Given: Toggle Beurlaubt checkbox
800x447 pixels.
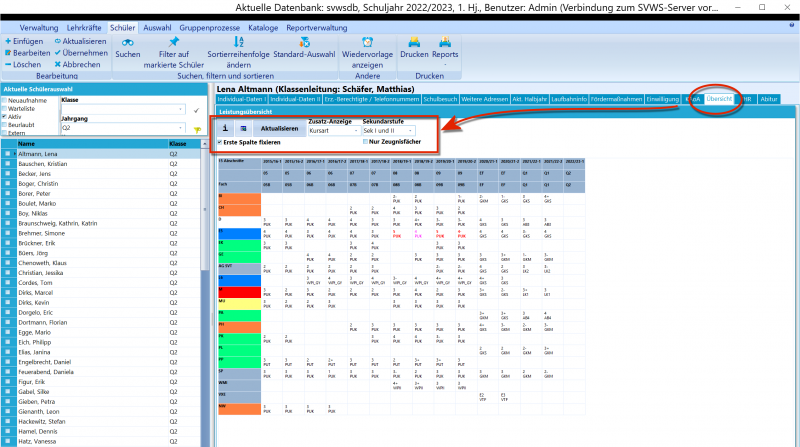Looking at the screenshot, I should pyautogui.click(x=5, y=125).
